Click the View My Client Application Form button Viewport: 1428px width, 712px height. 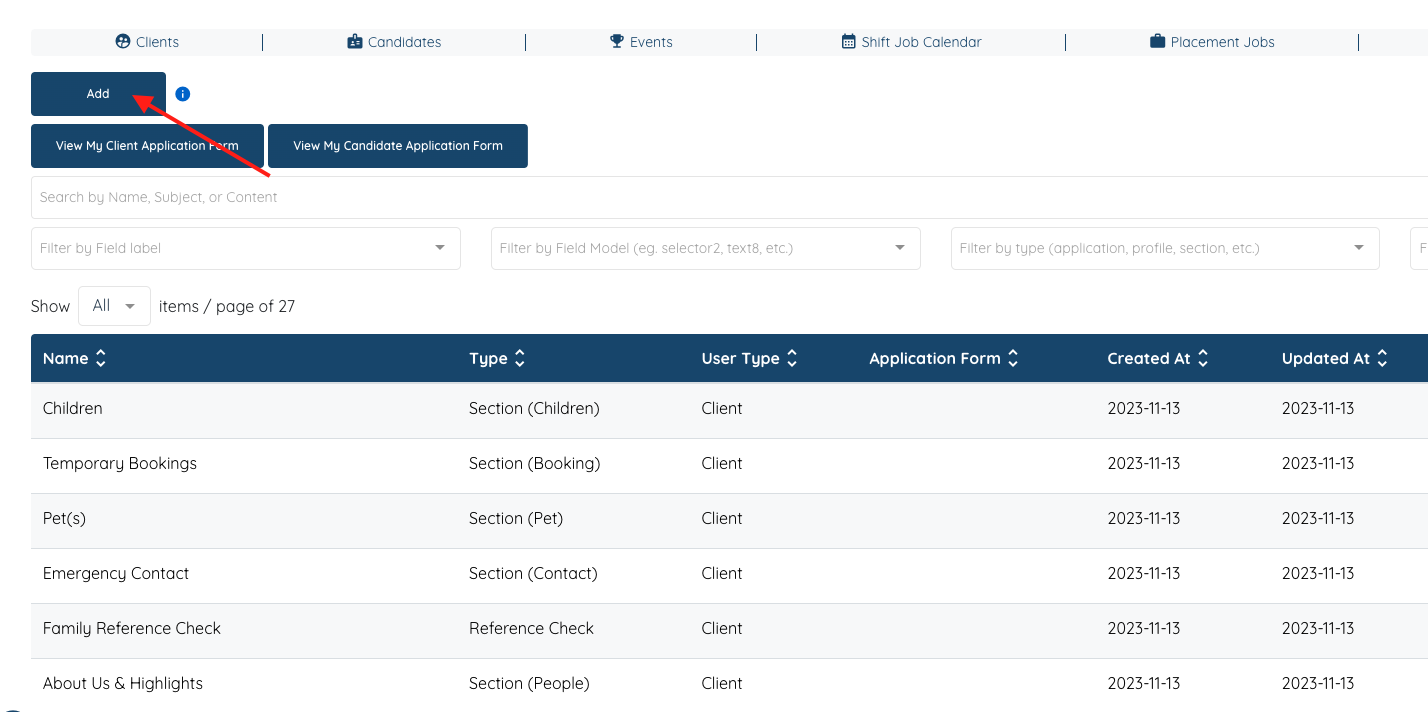tap(147, 145)
